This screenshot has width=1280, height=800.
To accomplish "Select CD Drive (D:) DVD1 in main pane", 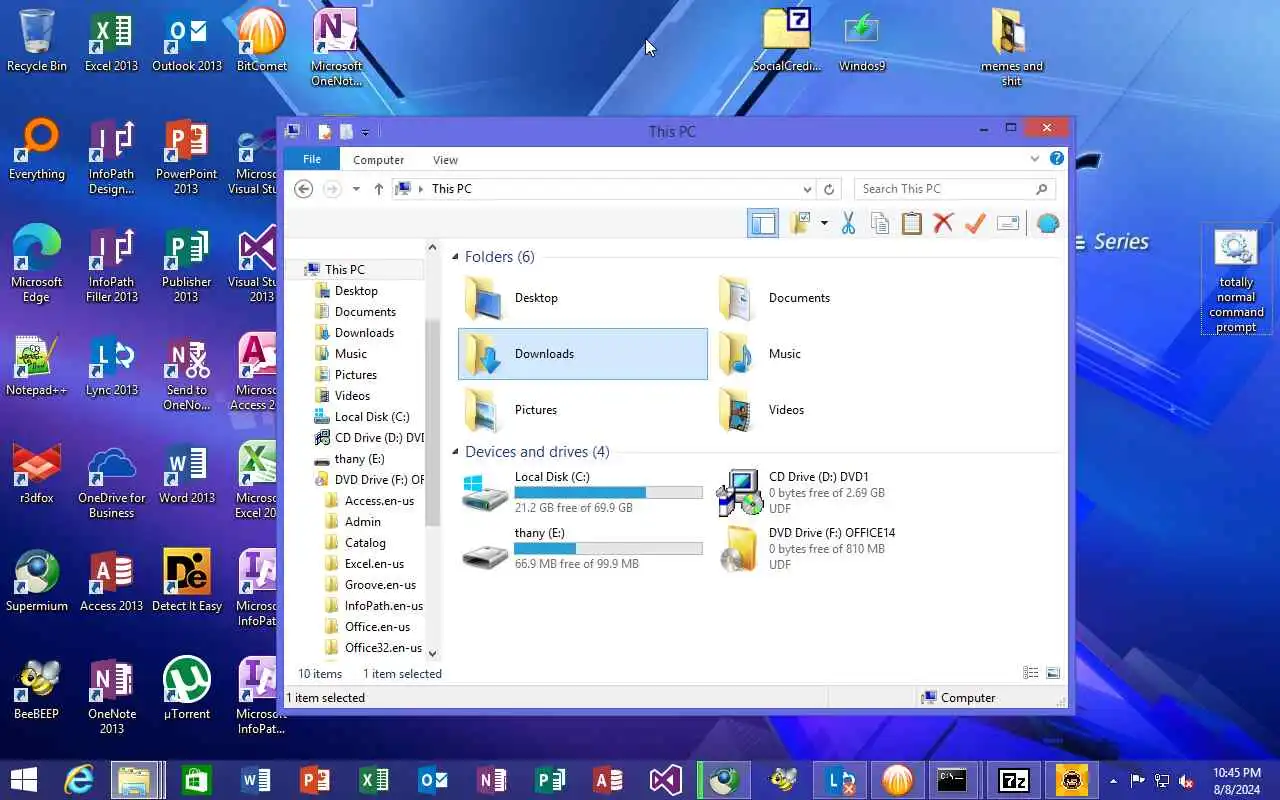I will click(x=837, y=492).
